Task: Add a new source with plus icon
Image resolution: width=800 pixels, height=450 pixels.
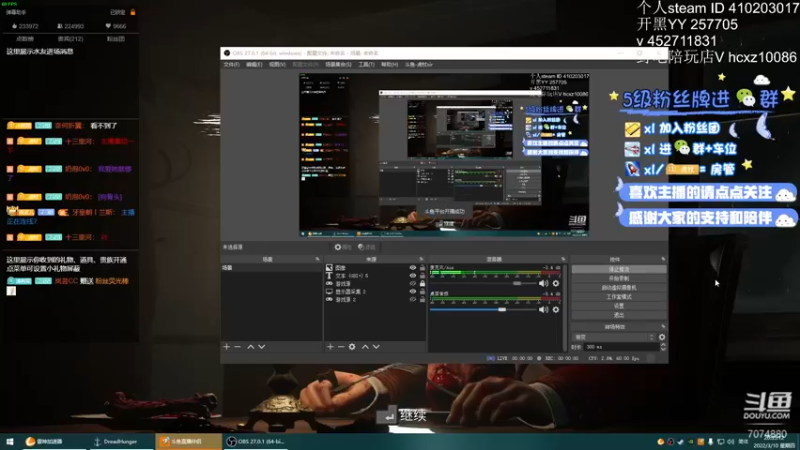Action: (330, 347)
